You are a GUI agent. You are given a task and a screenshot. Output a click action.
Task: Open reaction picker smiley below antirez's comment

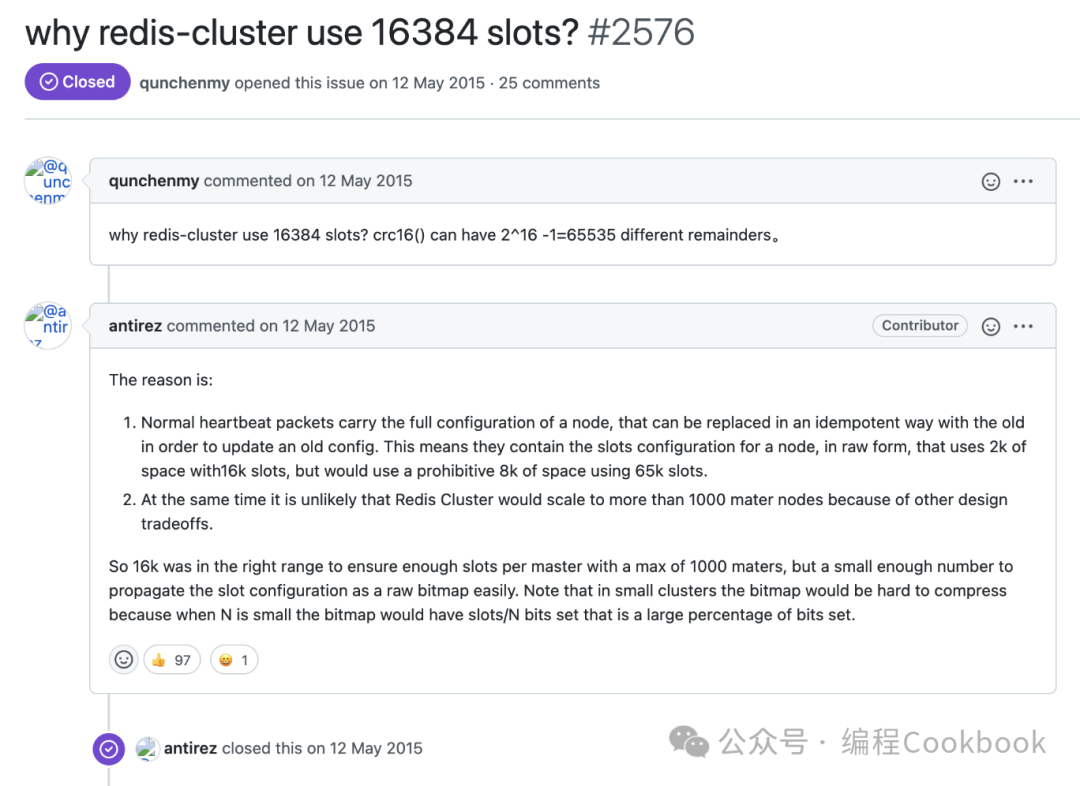[124, 660]
